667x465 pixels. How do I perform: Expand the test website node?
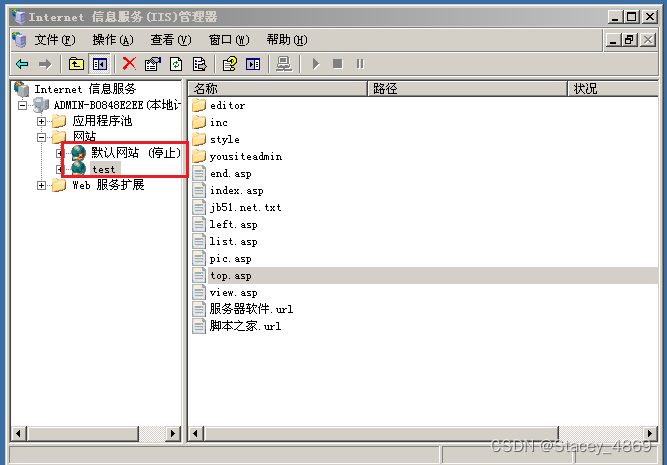[60, 169]
